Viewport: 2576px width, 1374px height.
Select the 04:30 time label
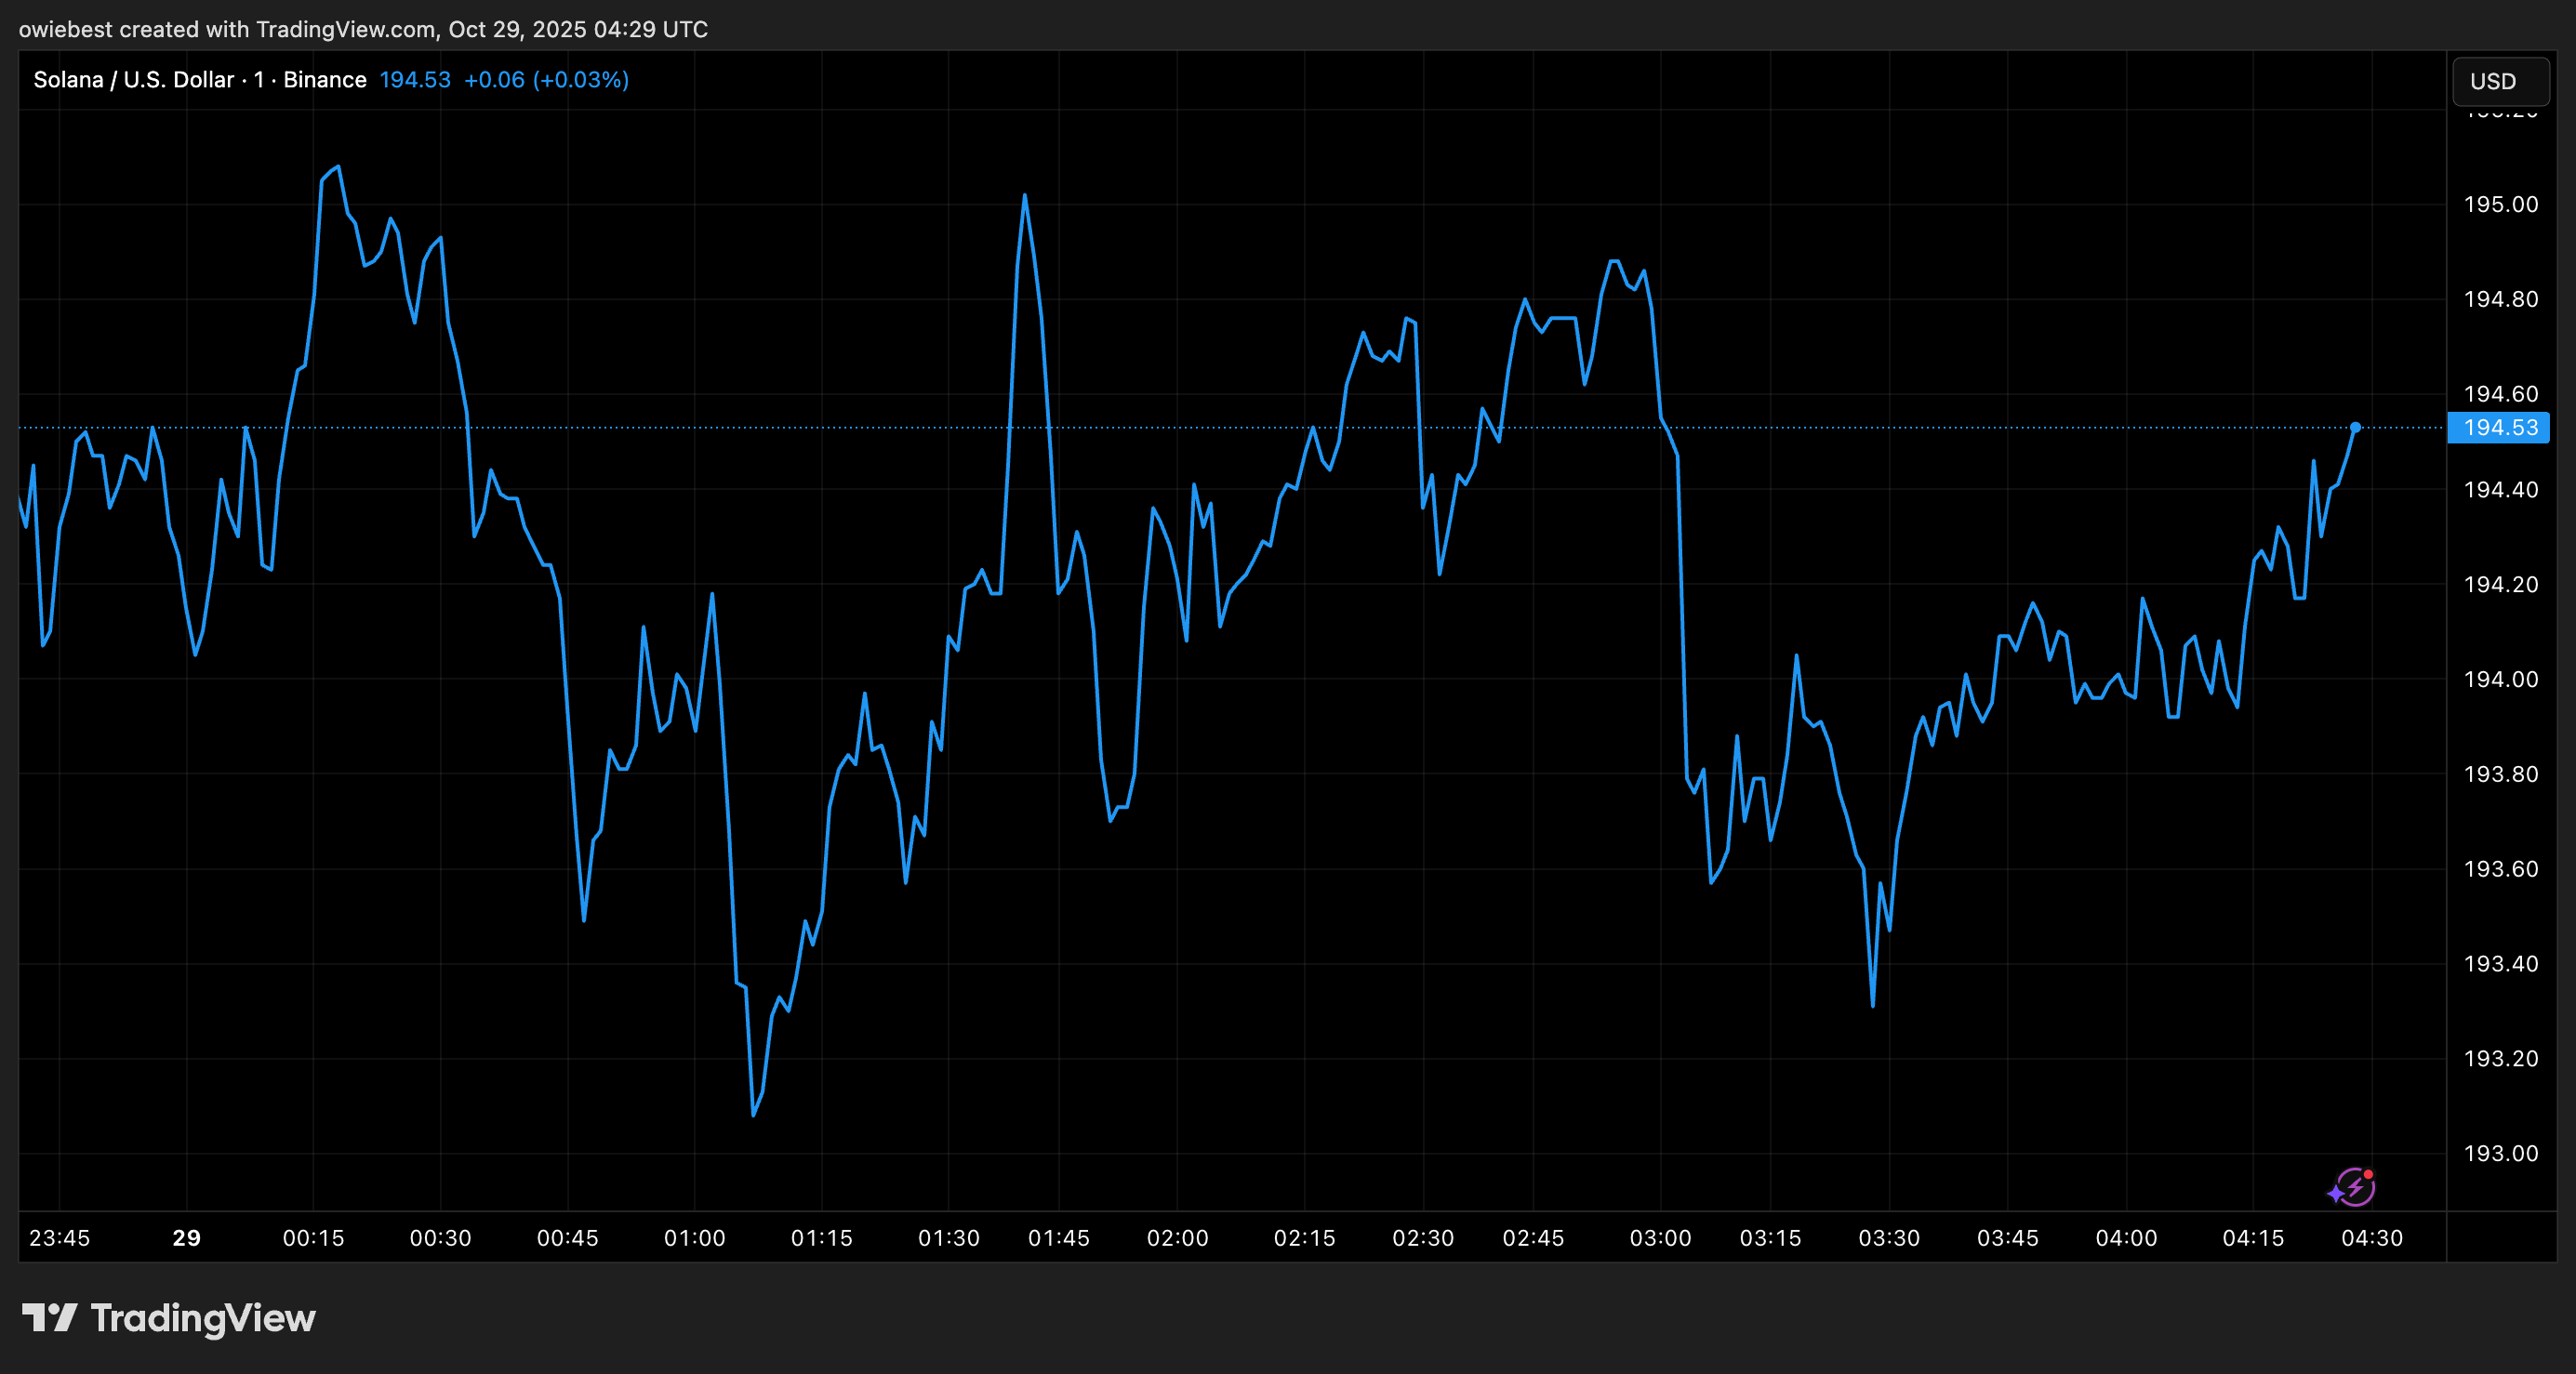pos(2373,1237)
